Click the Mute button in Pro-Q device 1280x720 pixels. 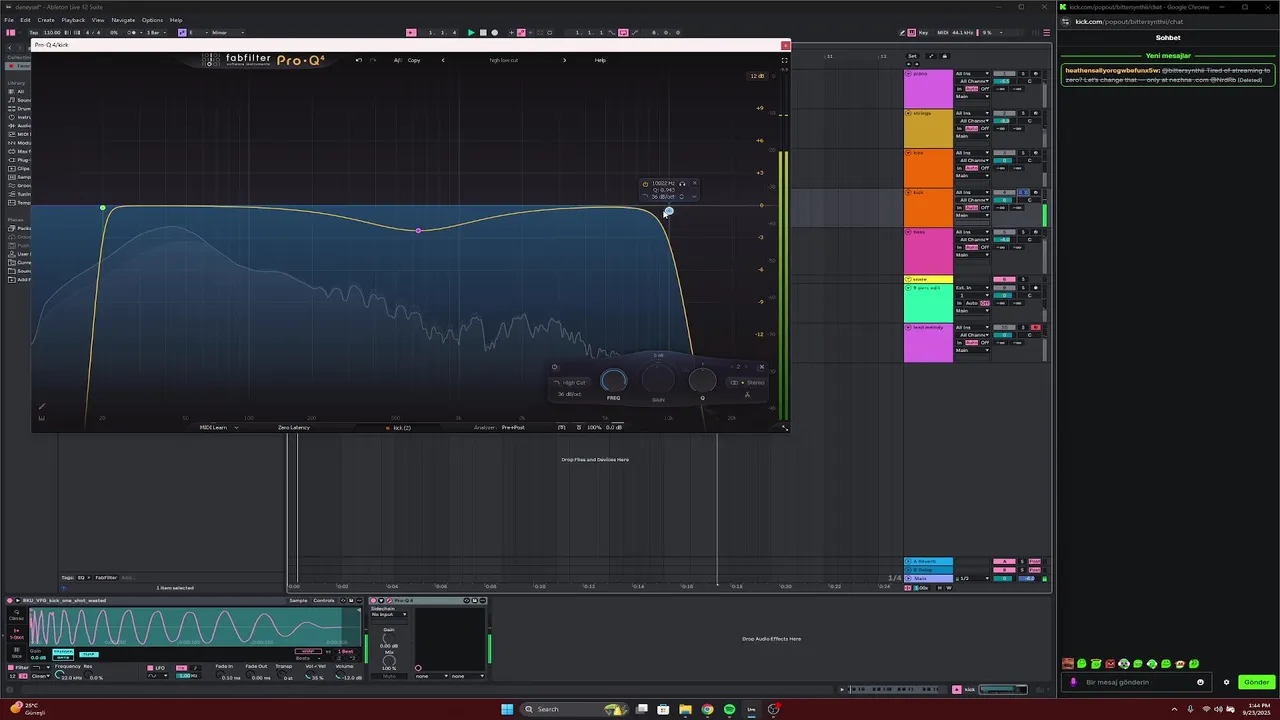click(x=389, y=676)
